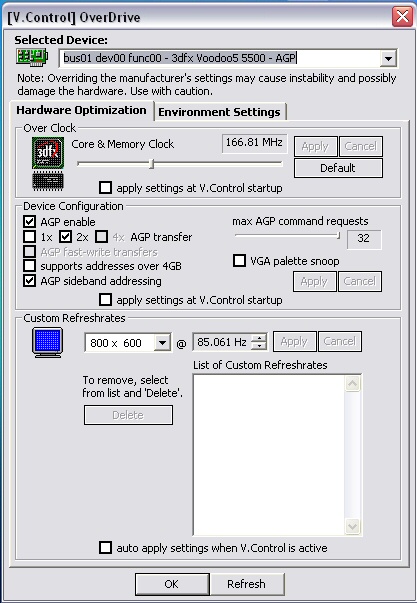Check the 1x AGP transfer box
417x603 pixels.
click(30, 237)
